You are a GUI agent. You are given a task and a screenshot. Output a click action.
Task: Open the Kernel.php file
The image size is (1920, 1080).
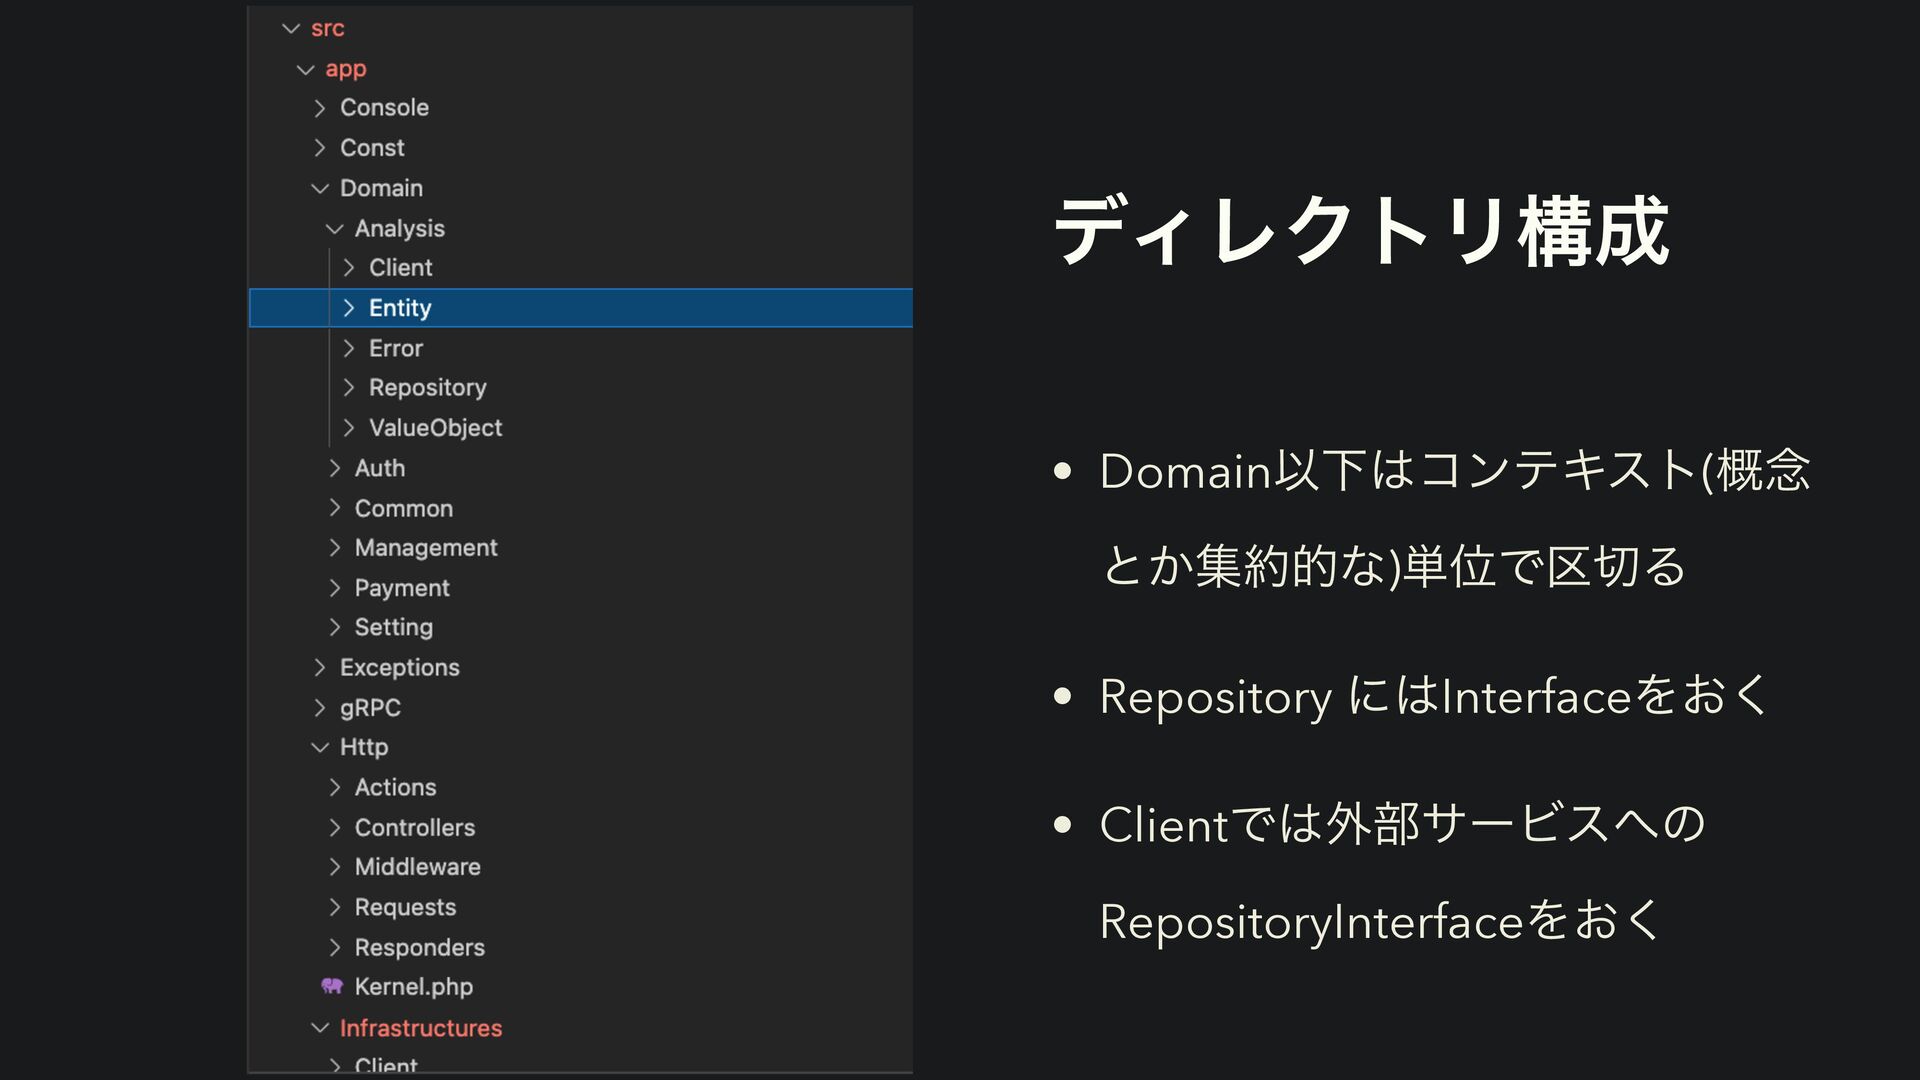413,987
